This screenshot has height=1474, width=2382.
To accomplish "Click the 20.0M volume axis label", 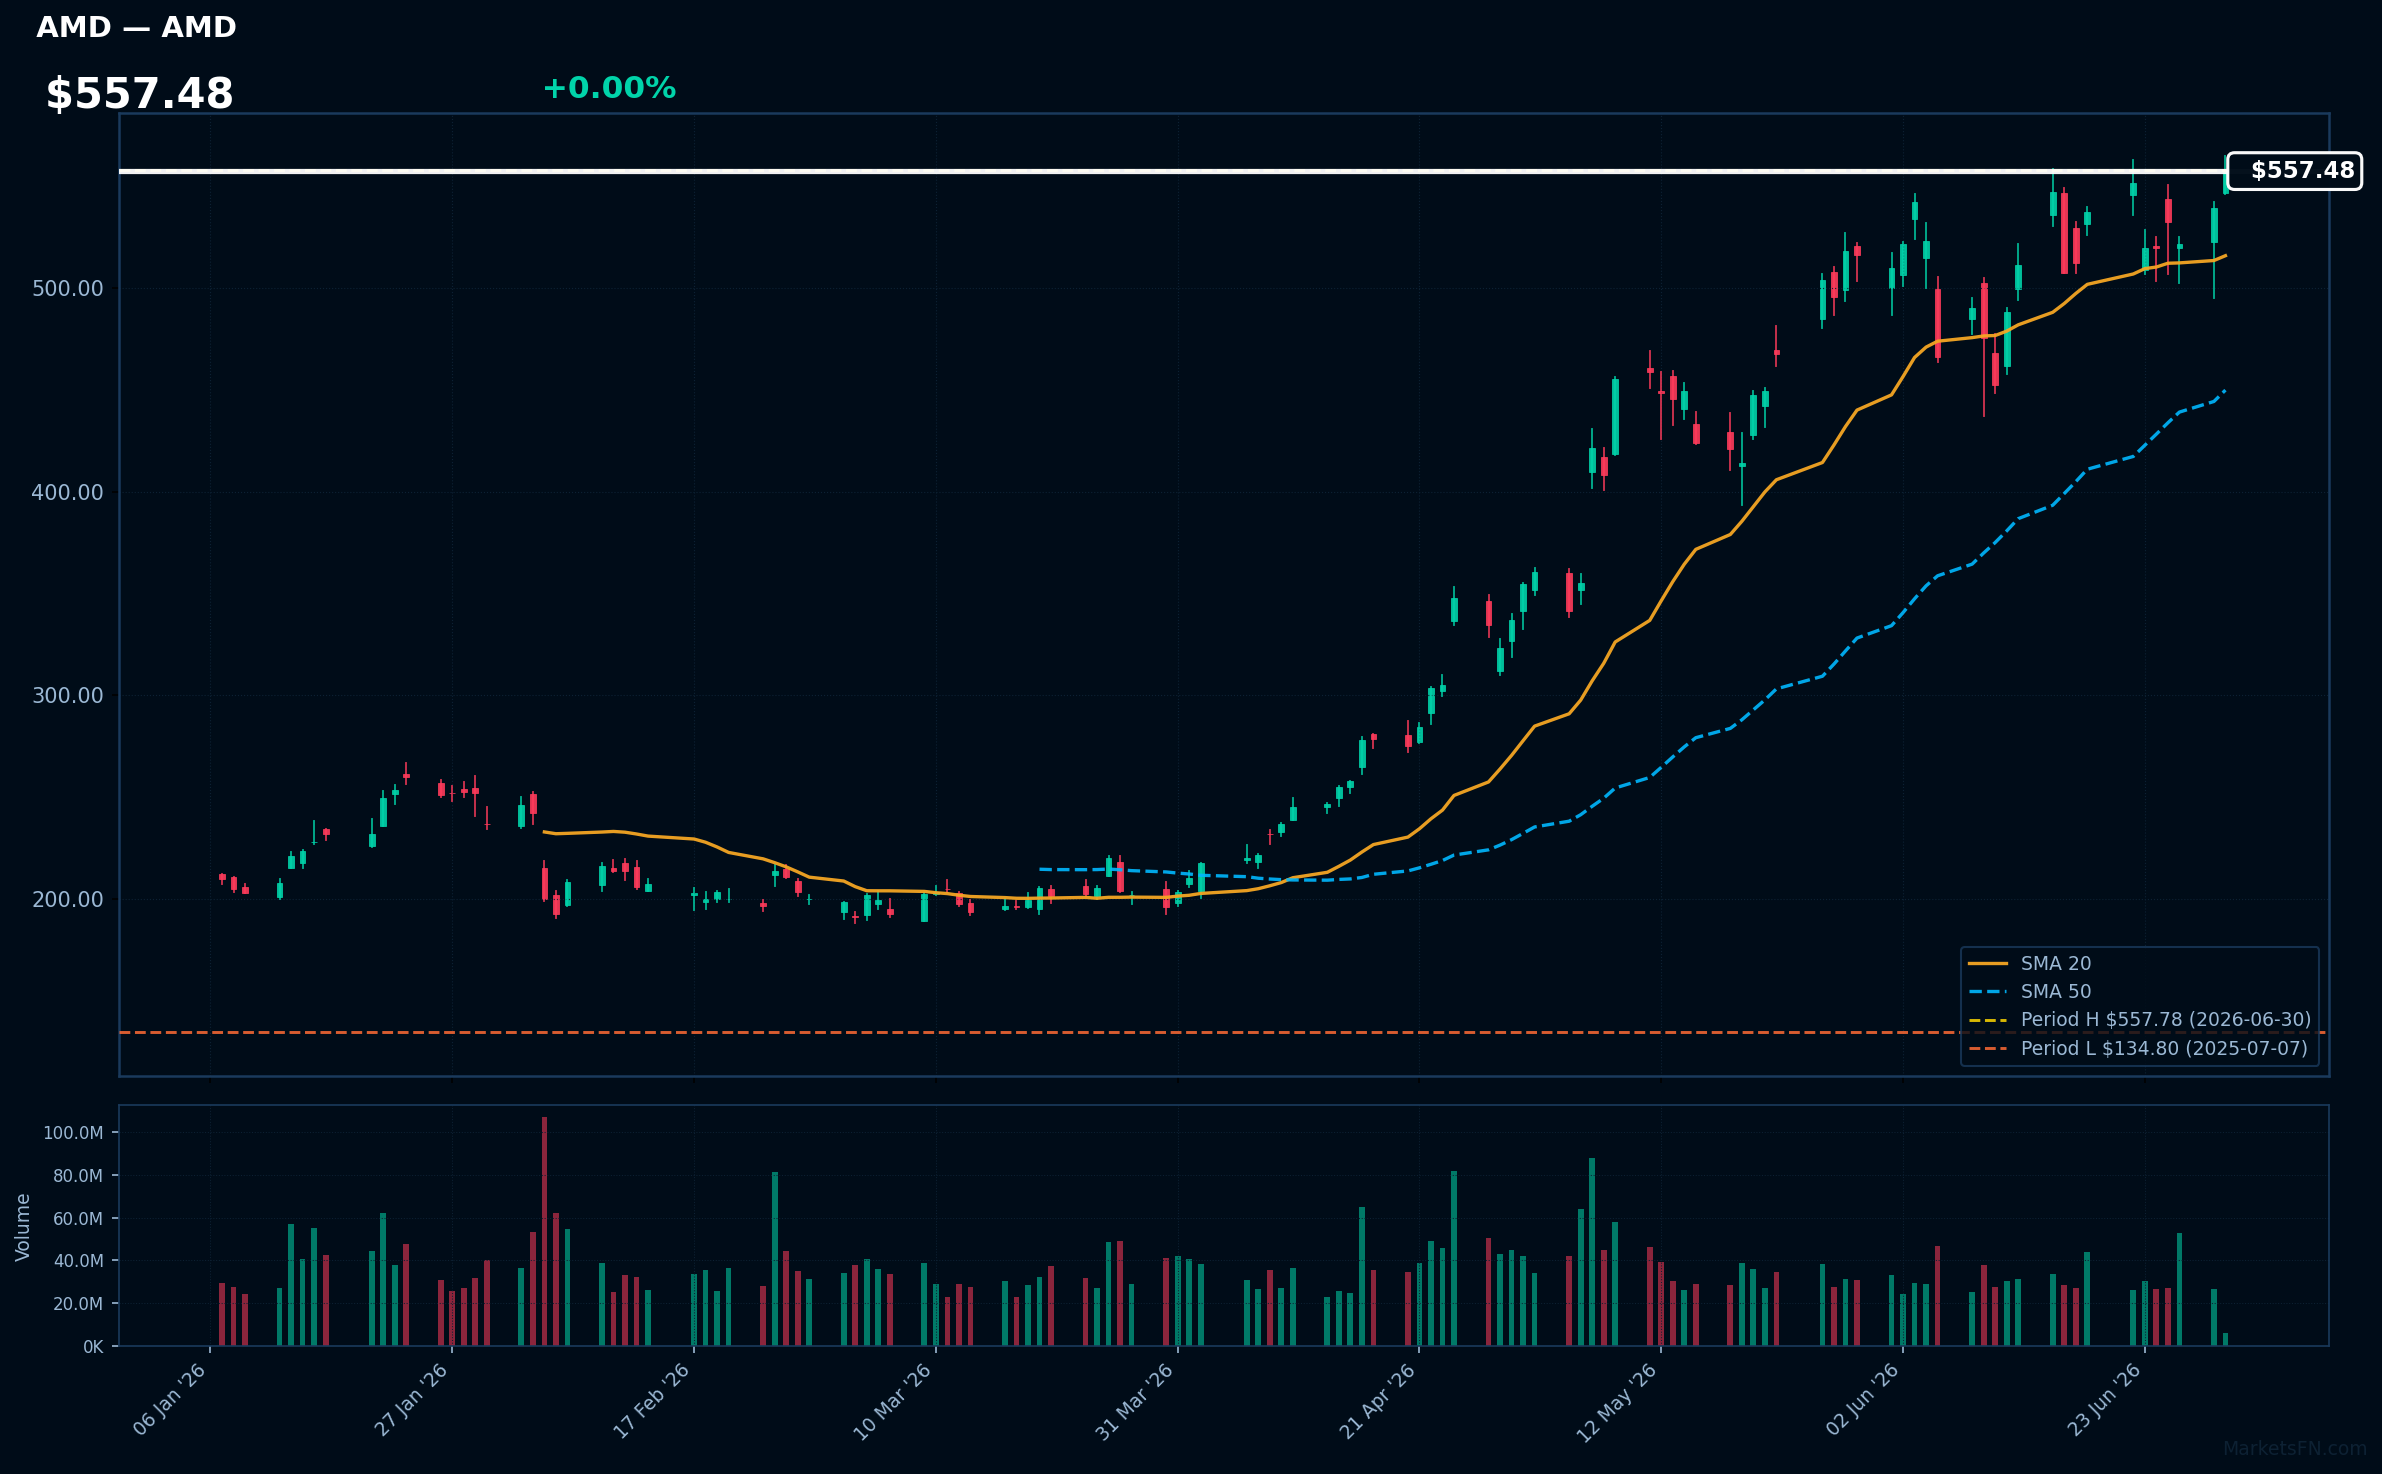I will click(78, 1304).
